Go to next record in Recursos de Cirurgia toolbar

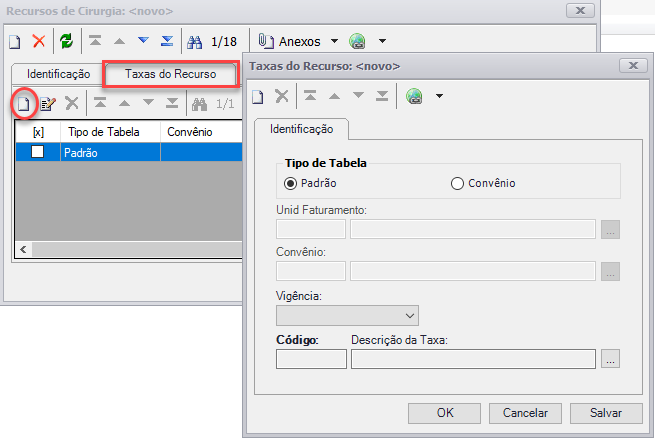pyautogui.click(x=143, y=41)
